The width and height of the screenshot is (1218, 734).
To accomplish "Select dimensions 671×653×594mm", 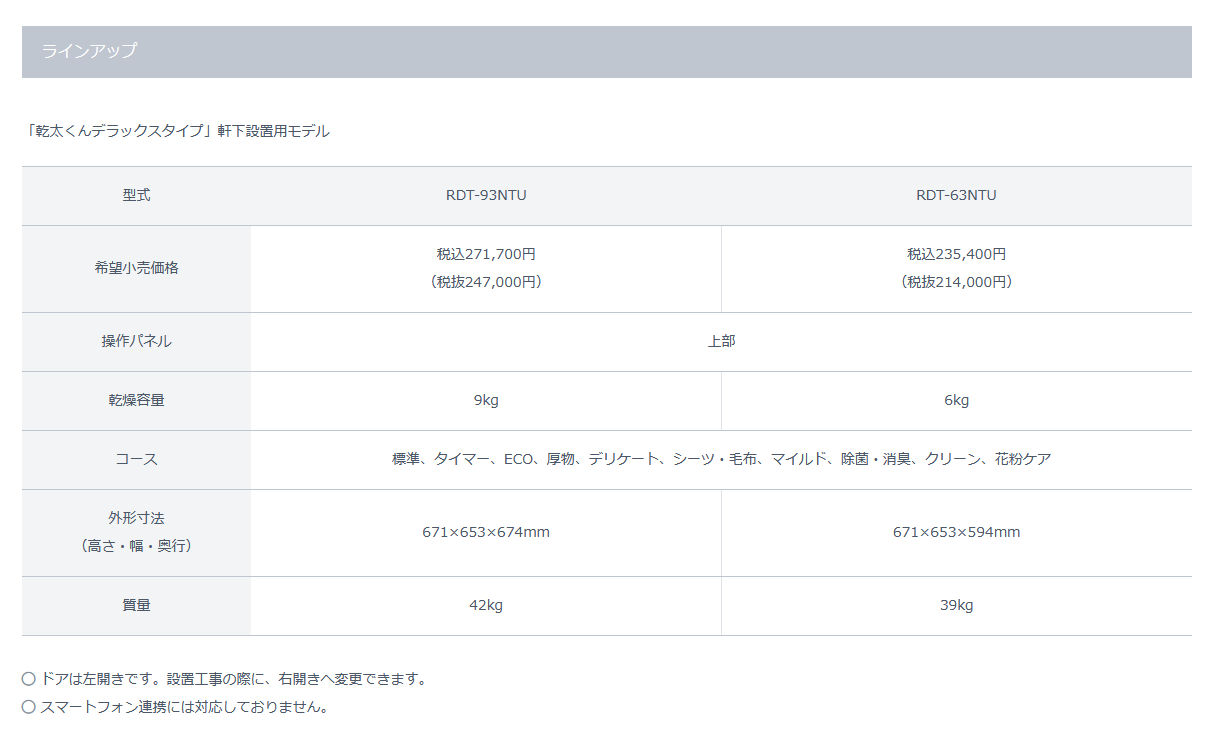I will [956, 532].
